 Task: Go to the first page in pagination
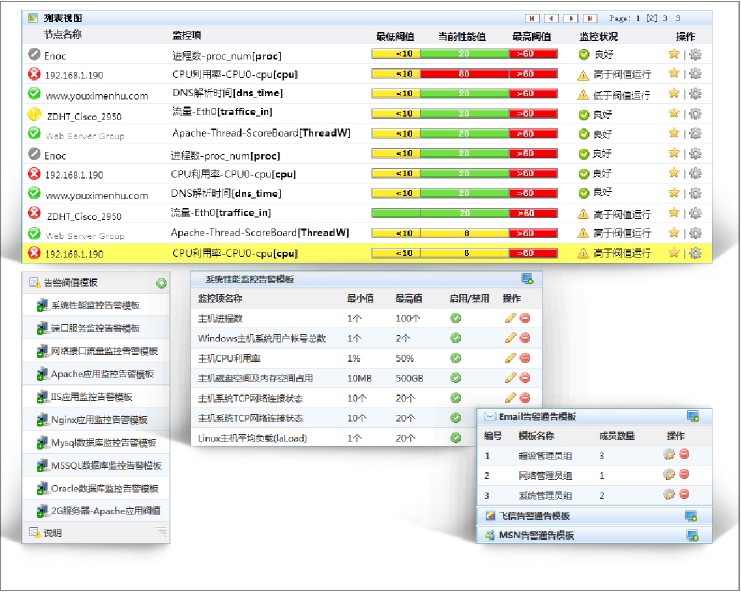[x=531, y=18]
